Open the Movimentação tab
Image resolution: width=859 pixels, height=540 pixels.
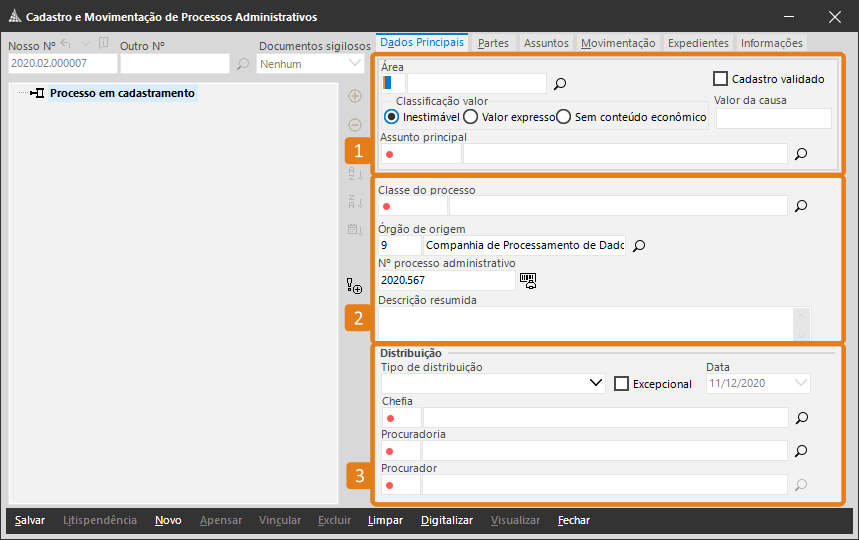tap(618, 43)
